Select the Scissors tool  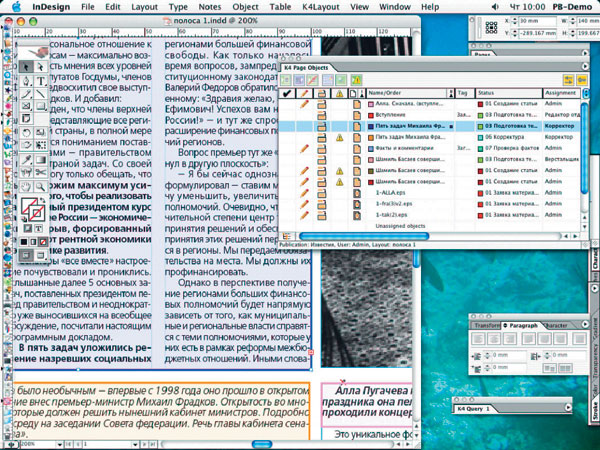[x=41, y=173]
